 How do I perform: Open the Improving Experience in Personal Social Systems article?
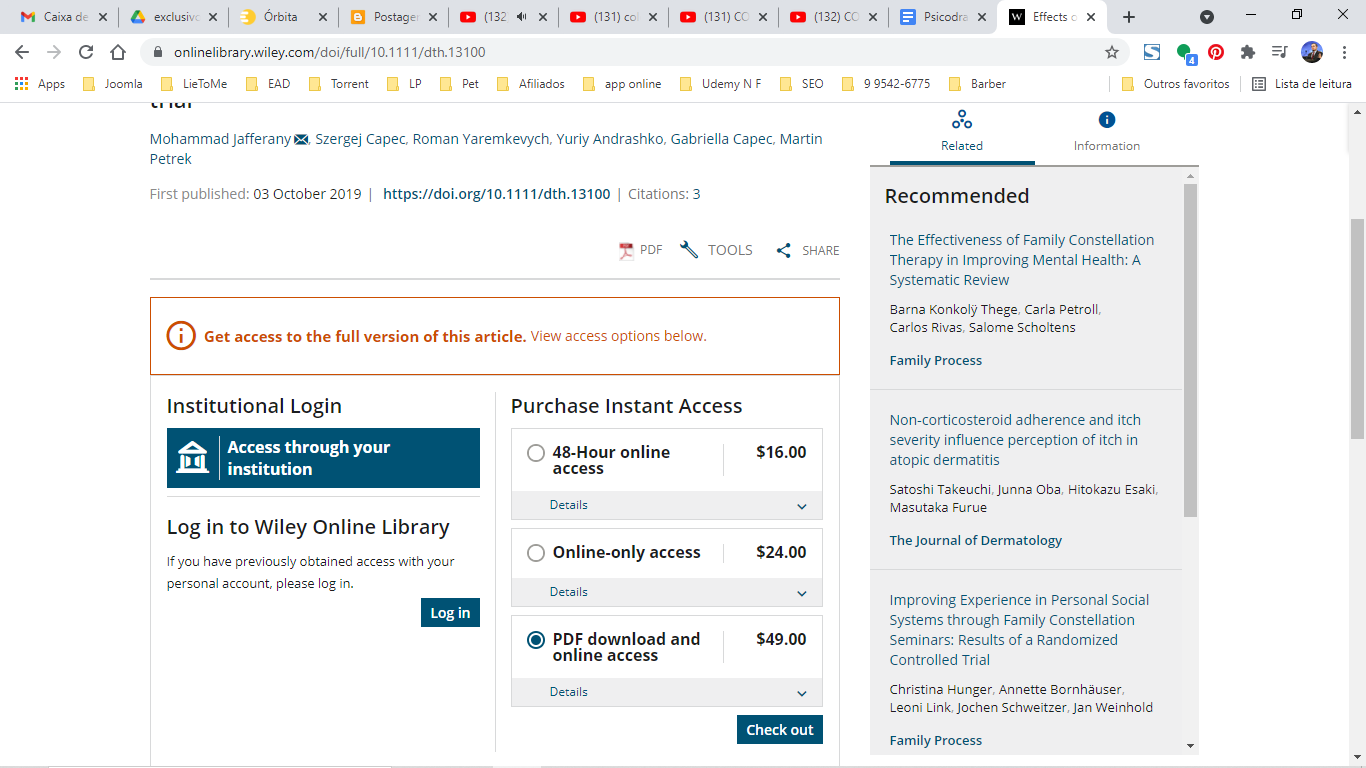pos(1020,630)
